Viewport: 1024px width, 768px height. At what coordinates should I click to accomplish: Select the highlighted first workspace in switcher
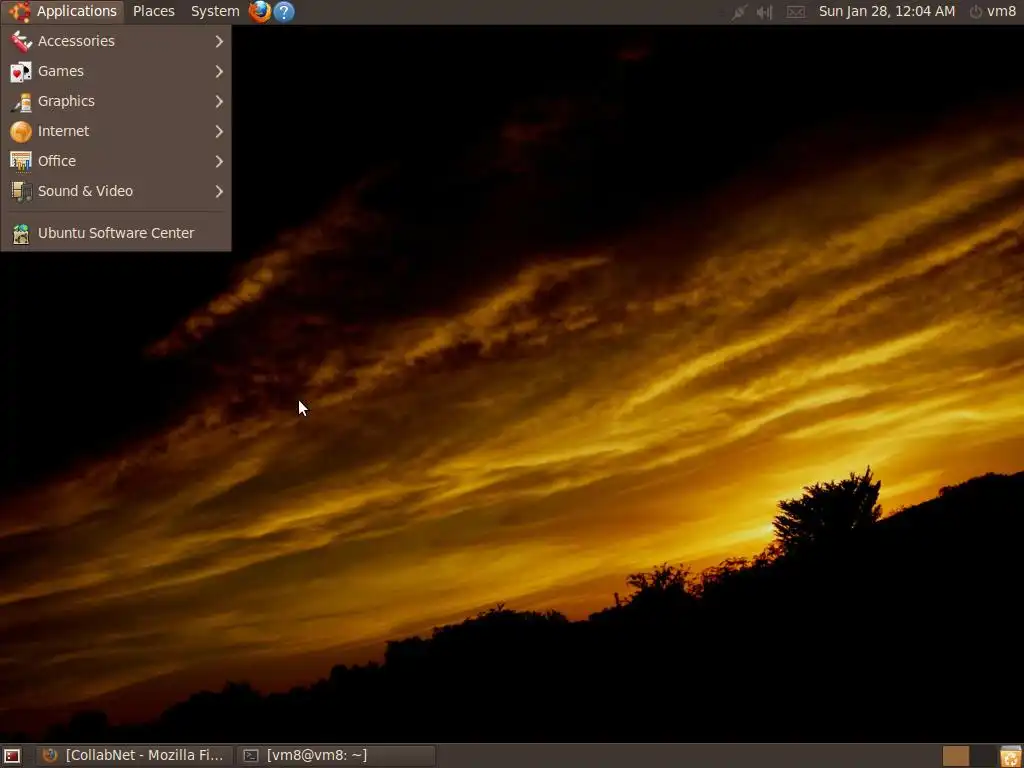pos(956,756)
